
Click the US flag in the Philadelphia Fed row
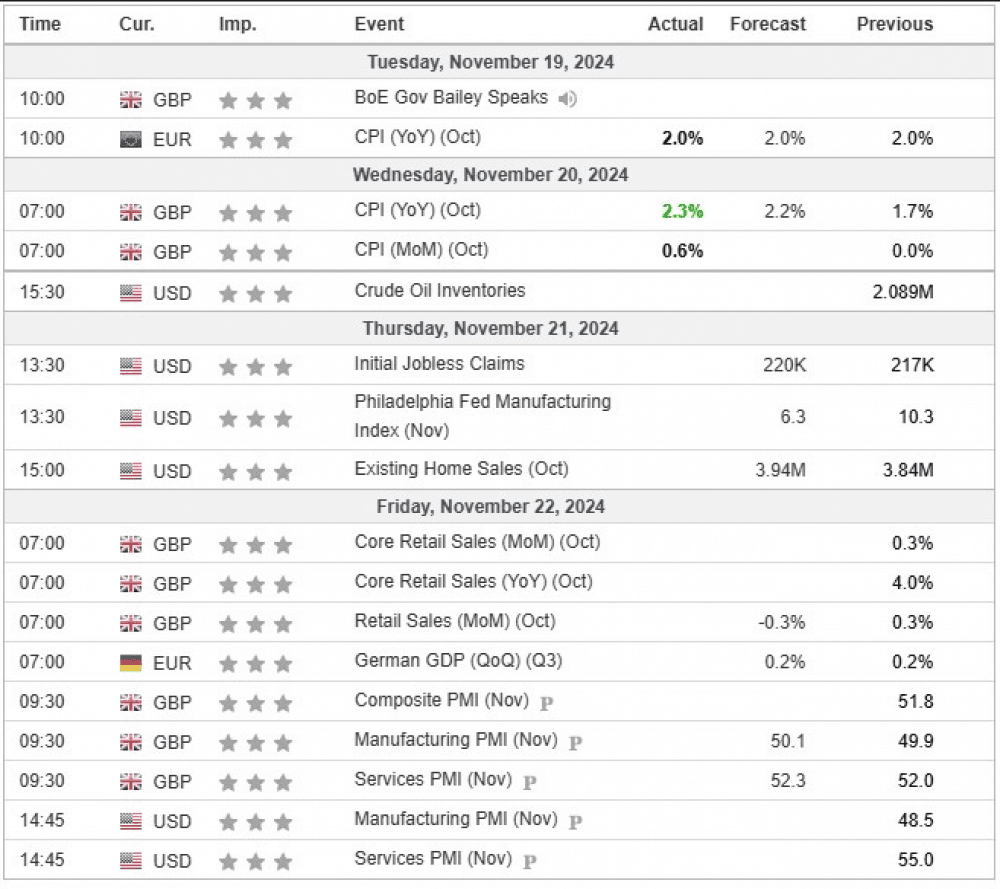click(x=131, y=418)
